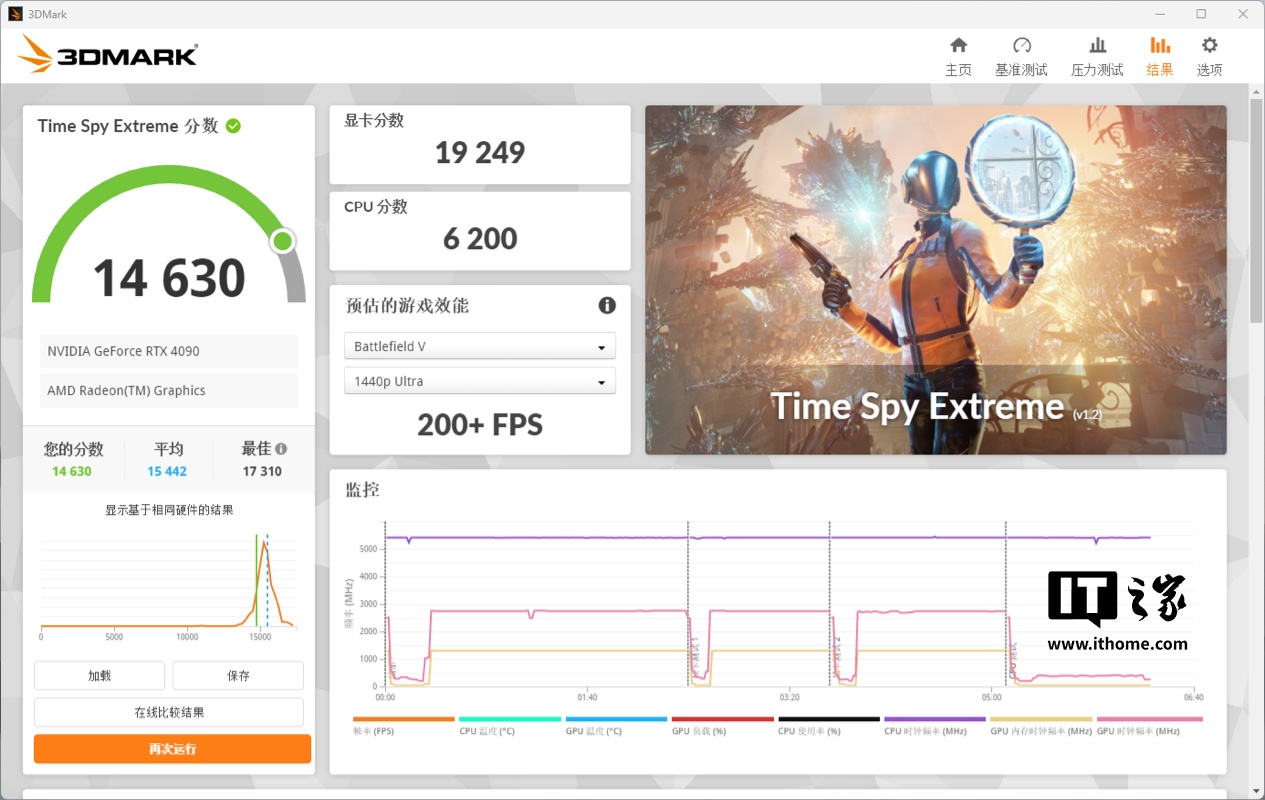Toggle the GPU 时钟频率 pink legend swatch

point(1150,718)
